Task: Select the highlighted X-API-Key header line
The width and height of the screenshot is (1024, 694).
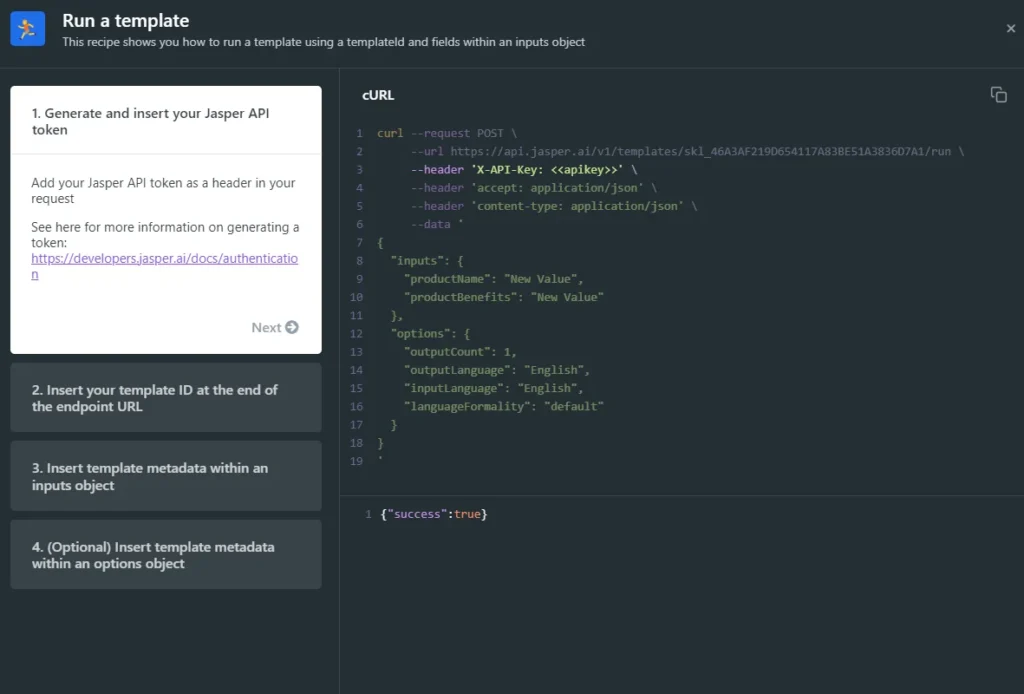Action: point(523,170)
